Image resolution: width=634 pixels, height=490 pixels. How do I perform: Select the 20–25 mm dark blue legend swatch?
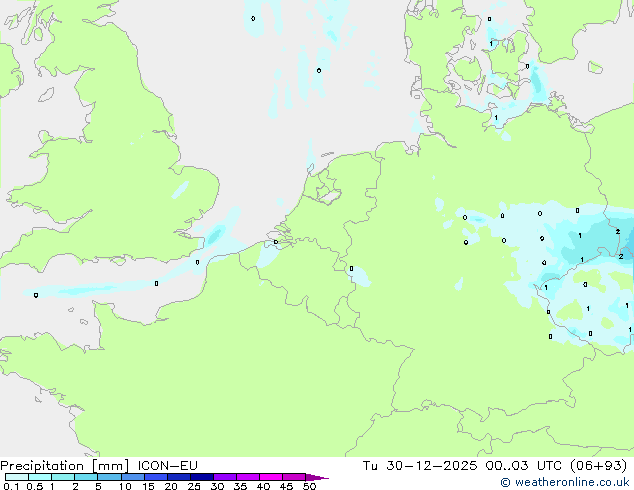(179, 477)
